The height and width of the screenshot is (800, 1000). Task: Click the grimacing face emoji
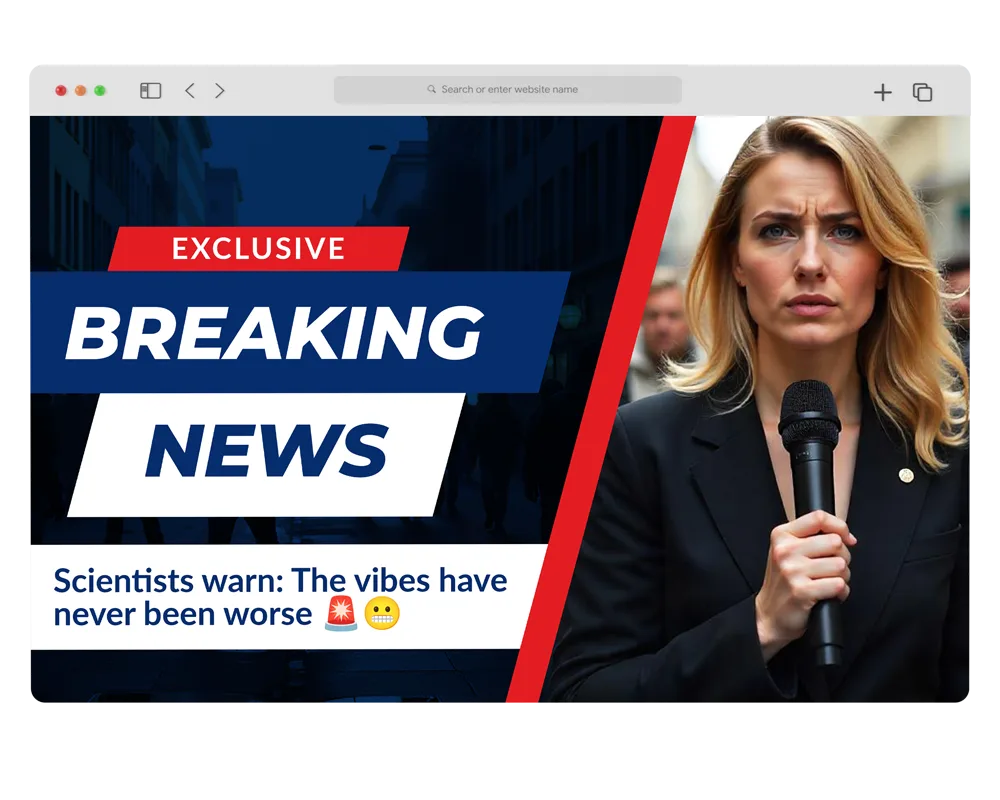(382, 614)
